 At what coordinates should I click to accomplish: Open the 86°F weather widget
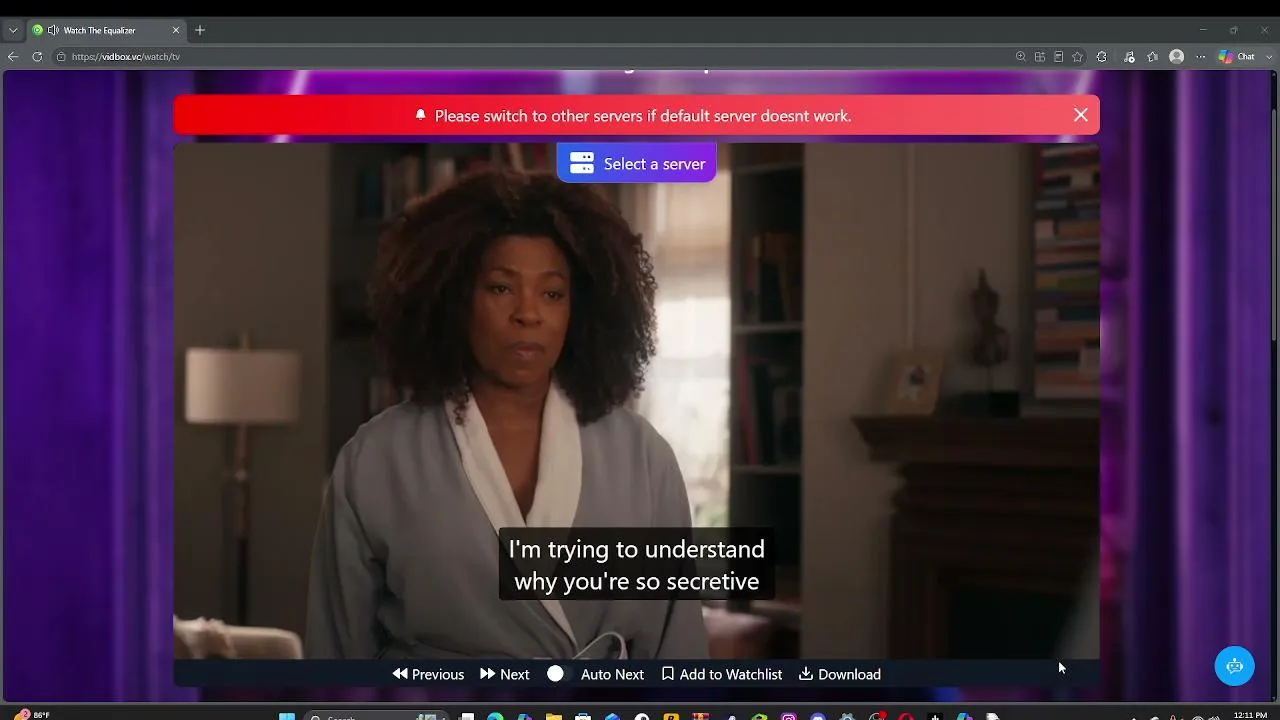pyautogui.click(x=33, y=715)
